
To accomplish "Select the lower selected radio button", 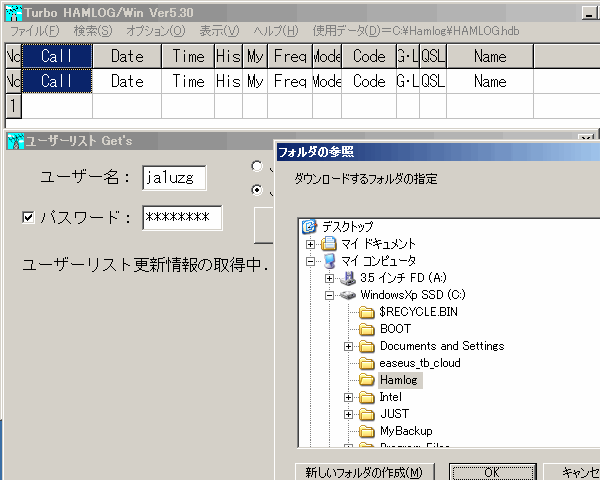I will tap(257, 190).
